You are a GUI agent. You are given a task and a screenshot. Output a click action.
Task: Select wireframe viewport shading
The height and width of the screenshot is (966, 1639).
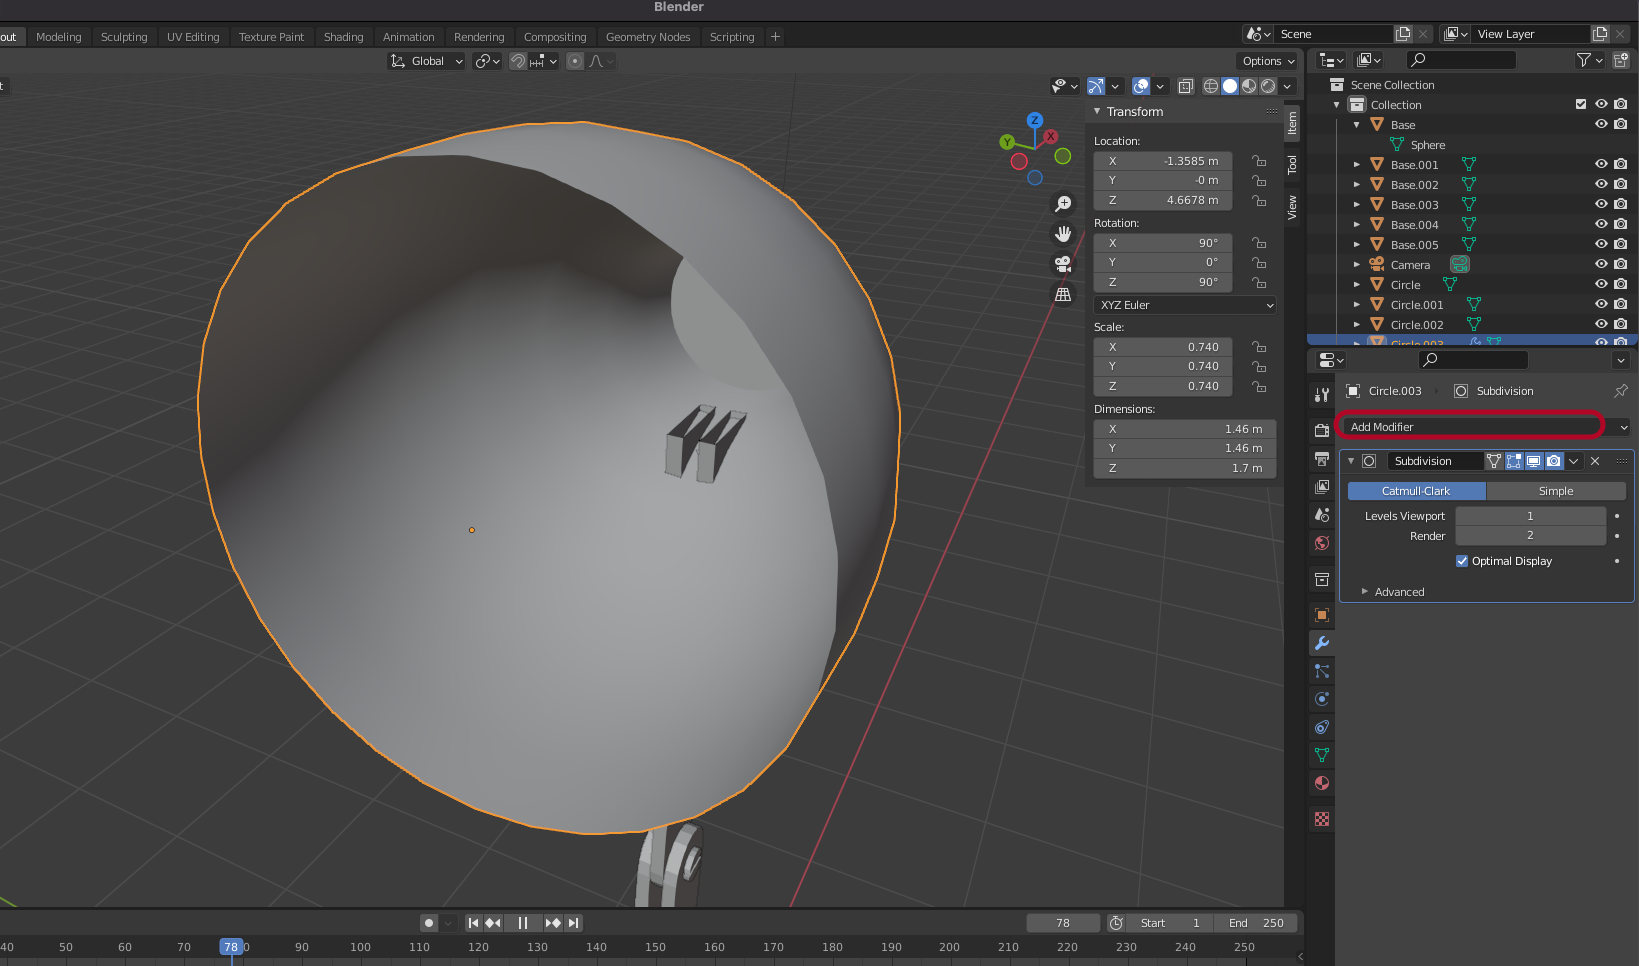pos(1211,86)
